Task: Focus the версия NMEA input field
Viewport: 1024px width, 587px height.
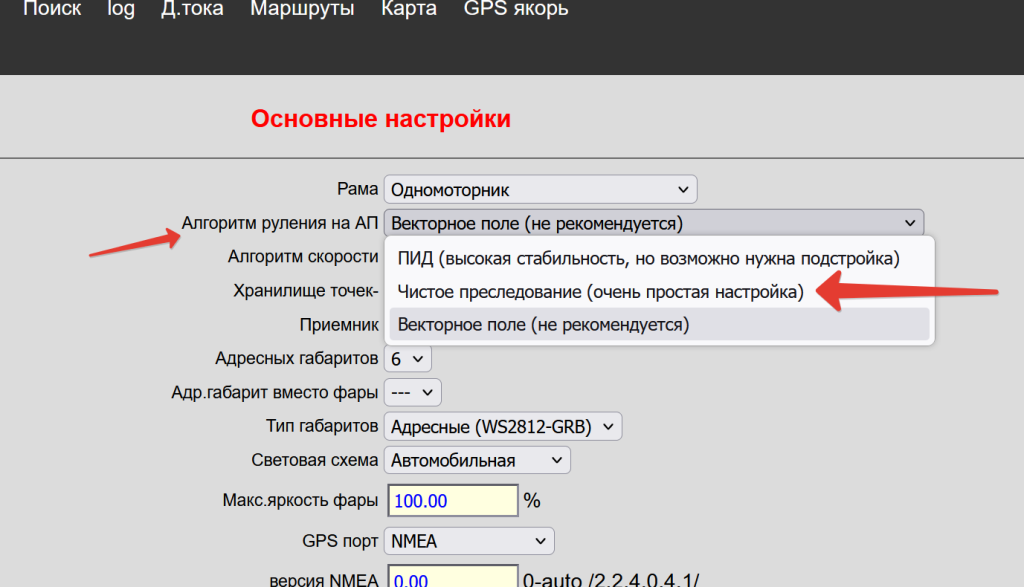Action: [451, 579]
